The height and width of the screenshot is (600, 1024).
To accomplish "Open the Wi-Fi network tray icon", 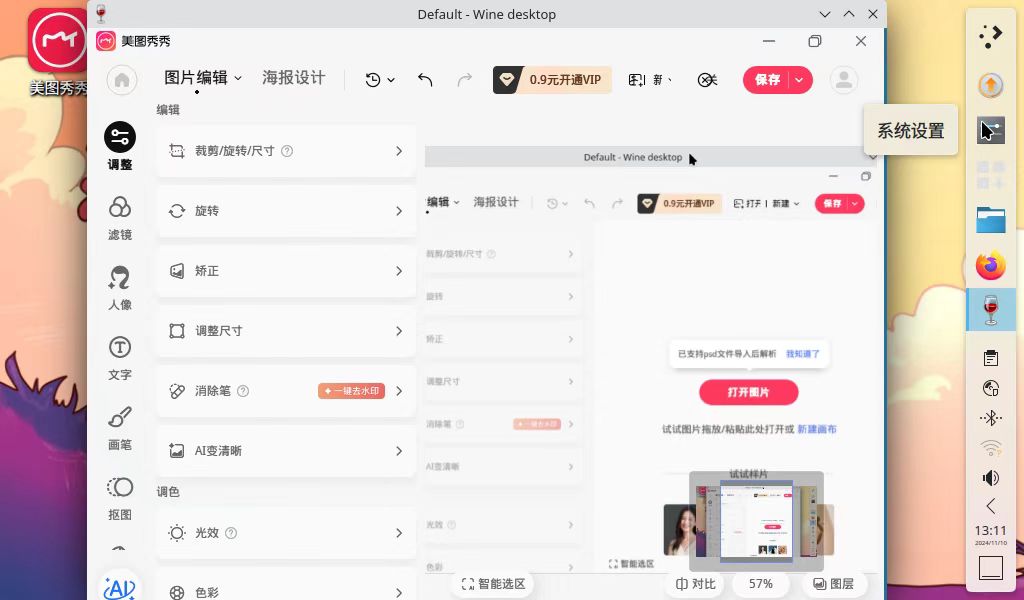I will [x=991, y=448].
